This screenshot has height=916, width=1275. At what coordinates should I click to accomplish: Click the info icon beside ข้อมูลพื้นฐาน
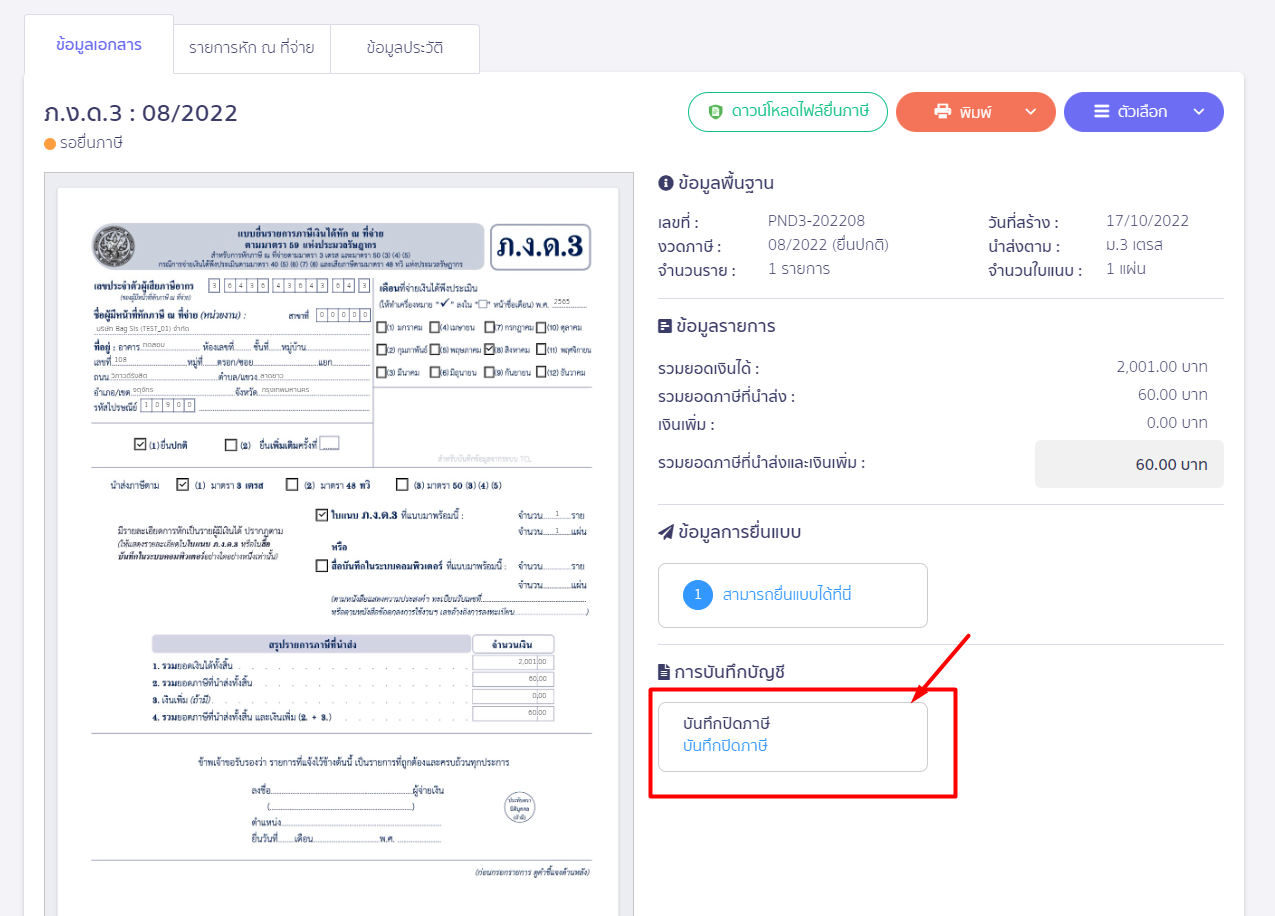(665, 183)
